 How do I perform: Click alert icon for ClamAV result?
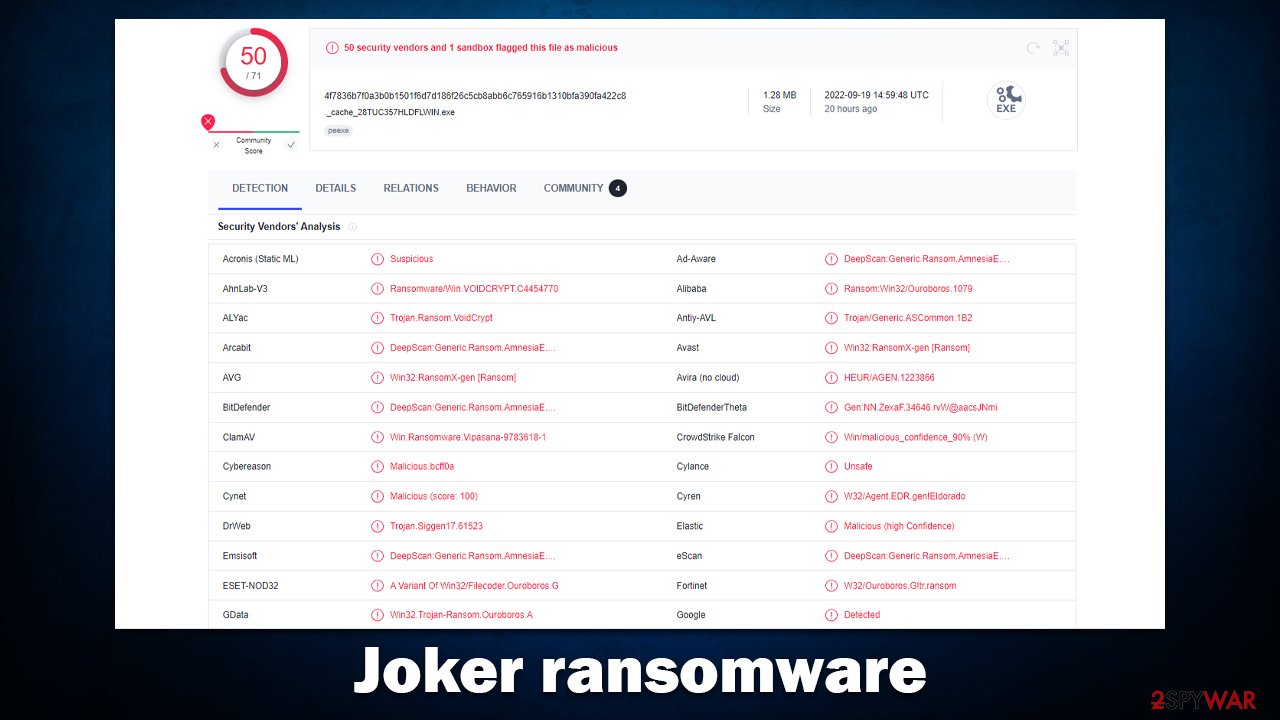click(377, 437)
